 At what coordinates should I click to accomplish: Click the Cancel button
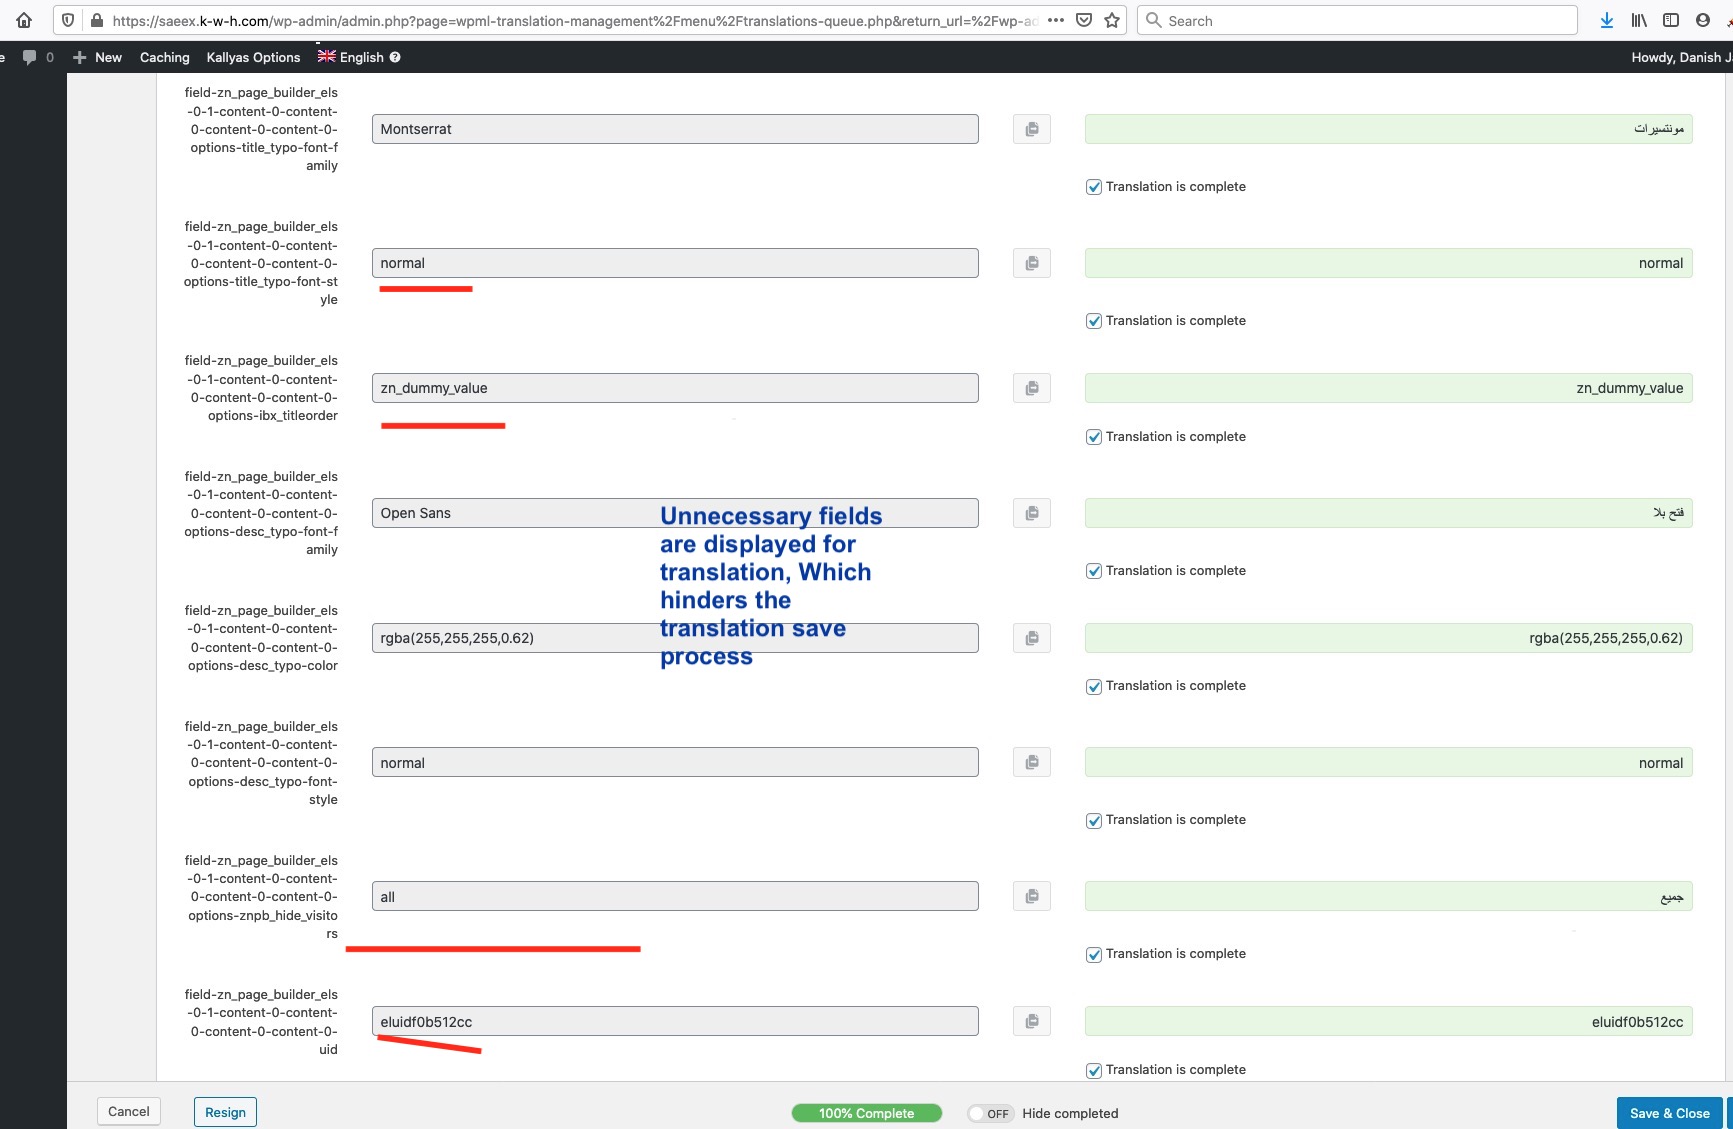point(129,1111)
